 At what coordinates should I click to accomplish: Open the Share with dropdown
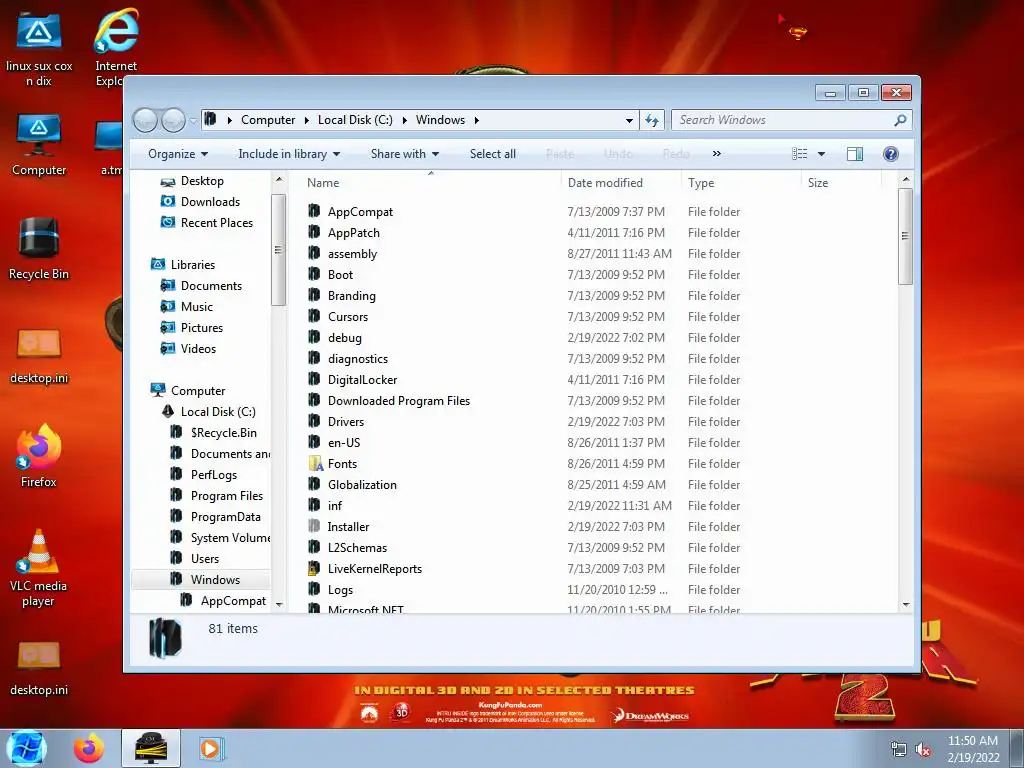pos(404,154)
